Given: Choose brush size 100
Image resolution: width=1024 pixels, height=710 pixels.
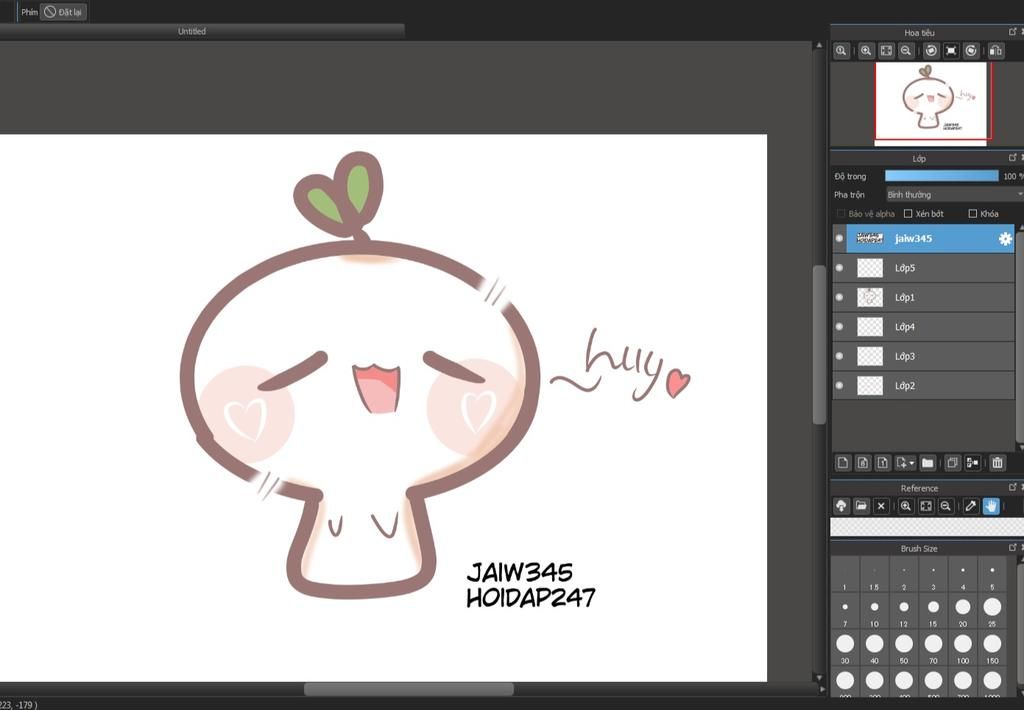Looking at the screenshot, I should (963, 648).
